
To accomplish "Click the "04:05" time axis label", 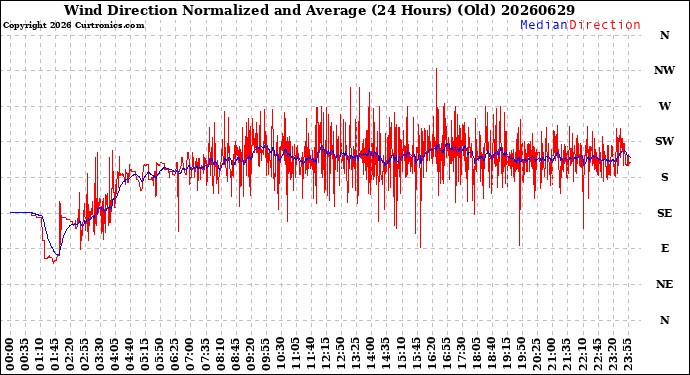I will point(114,354).
